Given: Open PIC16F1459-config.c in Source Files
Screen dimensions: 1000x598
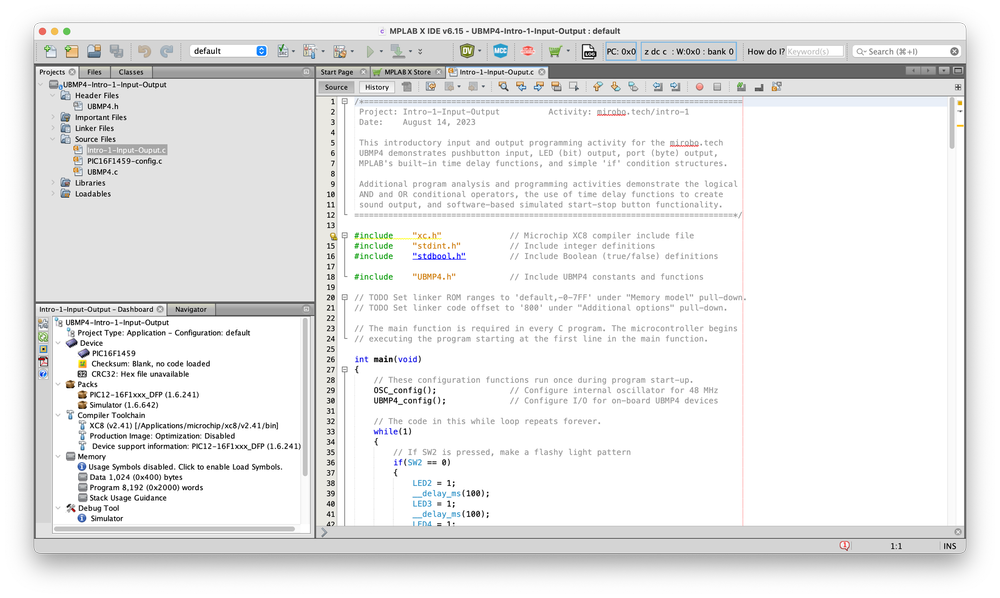Looking at the screenshot, I should [124, 161].
